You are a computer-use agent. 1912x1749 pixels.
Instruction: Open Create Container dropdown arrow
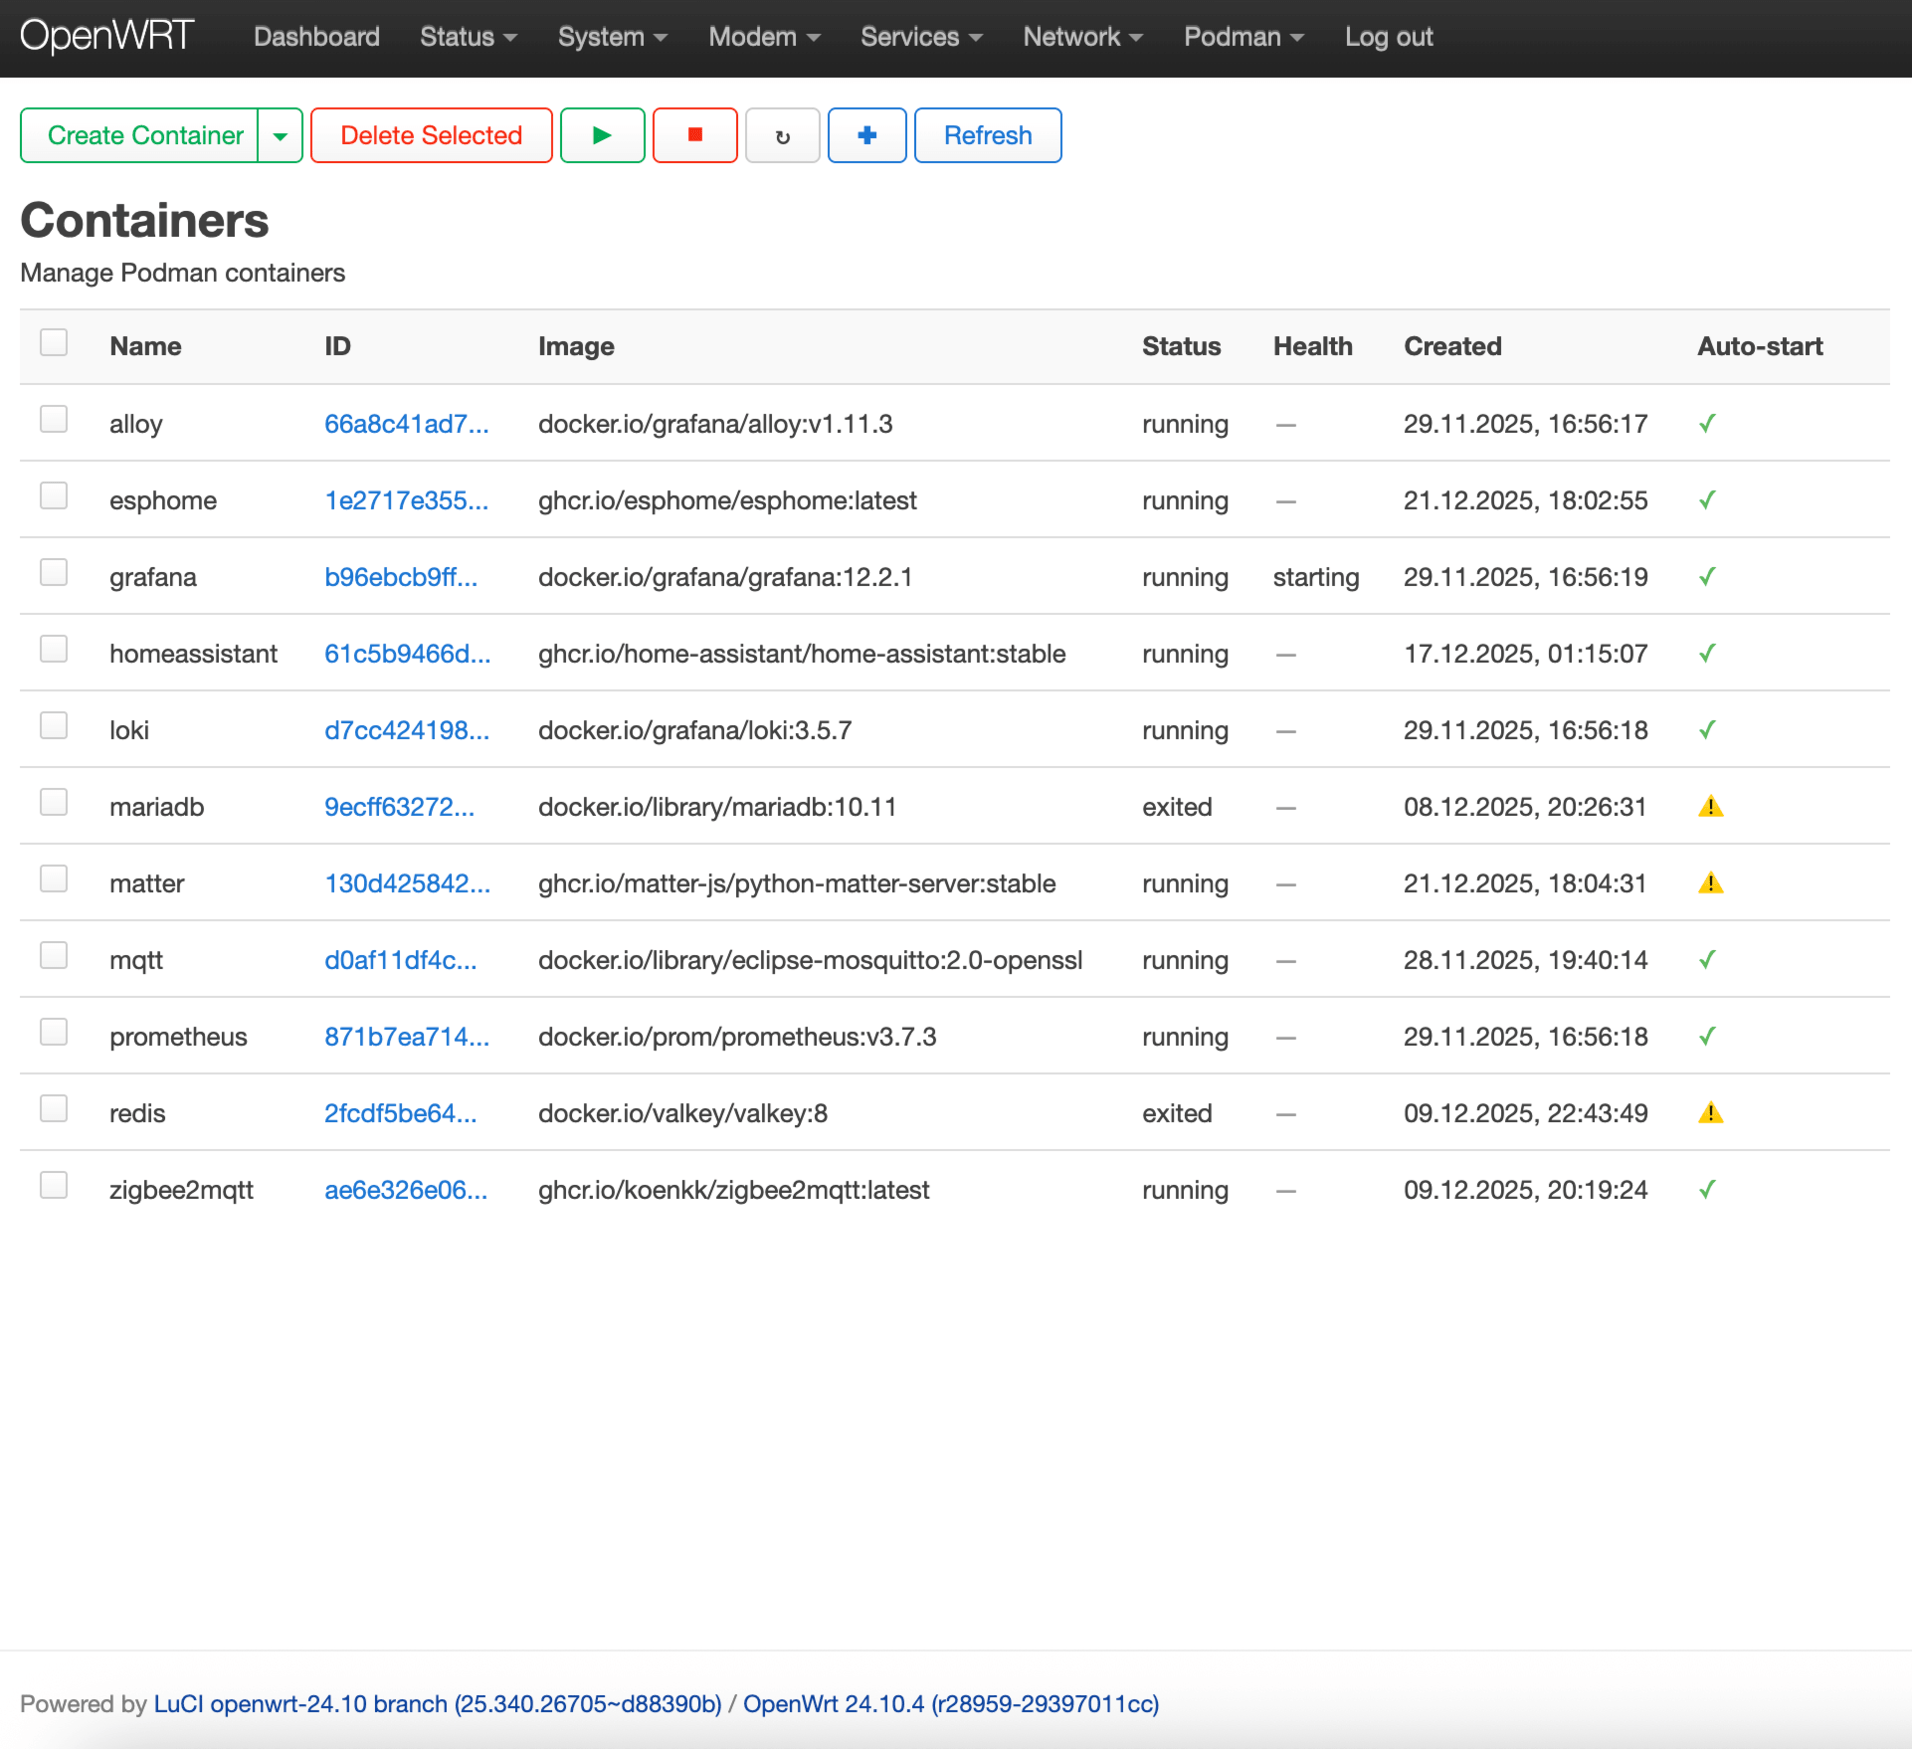click(280, 135)
